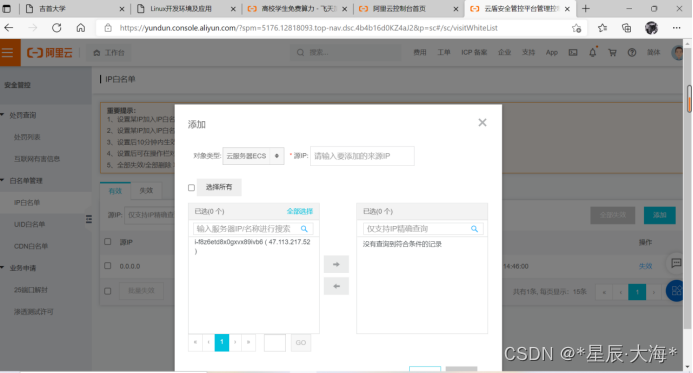Go to next page in dialog pager
The width and height of the screenshot is (693, 373).
(235, 343)
